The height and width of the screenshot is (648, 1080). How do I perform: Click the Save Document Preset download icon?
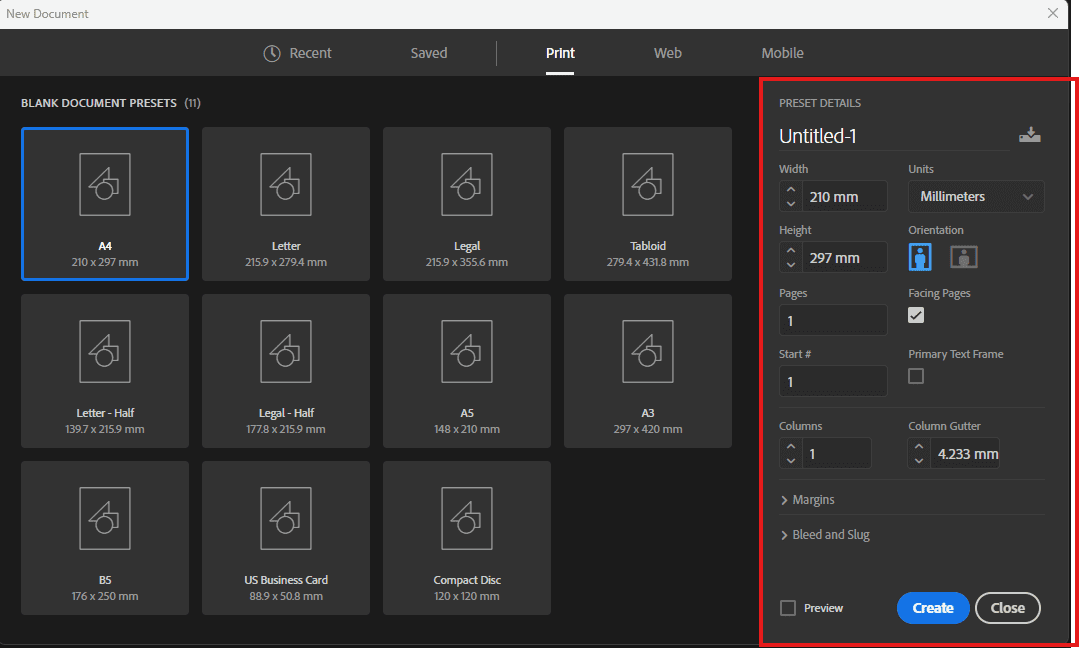tap(1030, 135)
